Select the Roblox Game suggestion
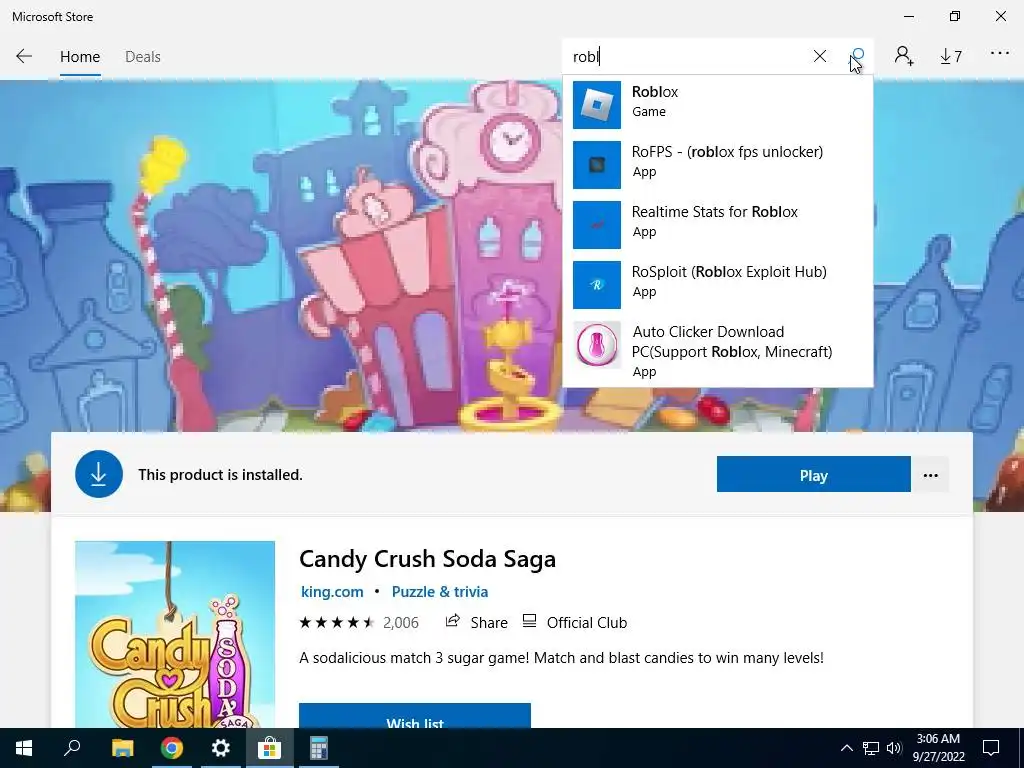 [x=717, y=104]
